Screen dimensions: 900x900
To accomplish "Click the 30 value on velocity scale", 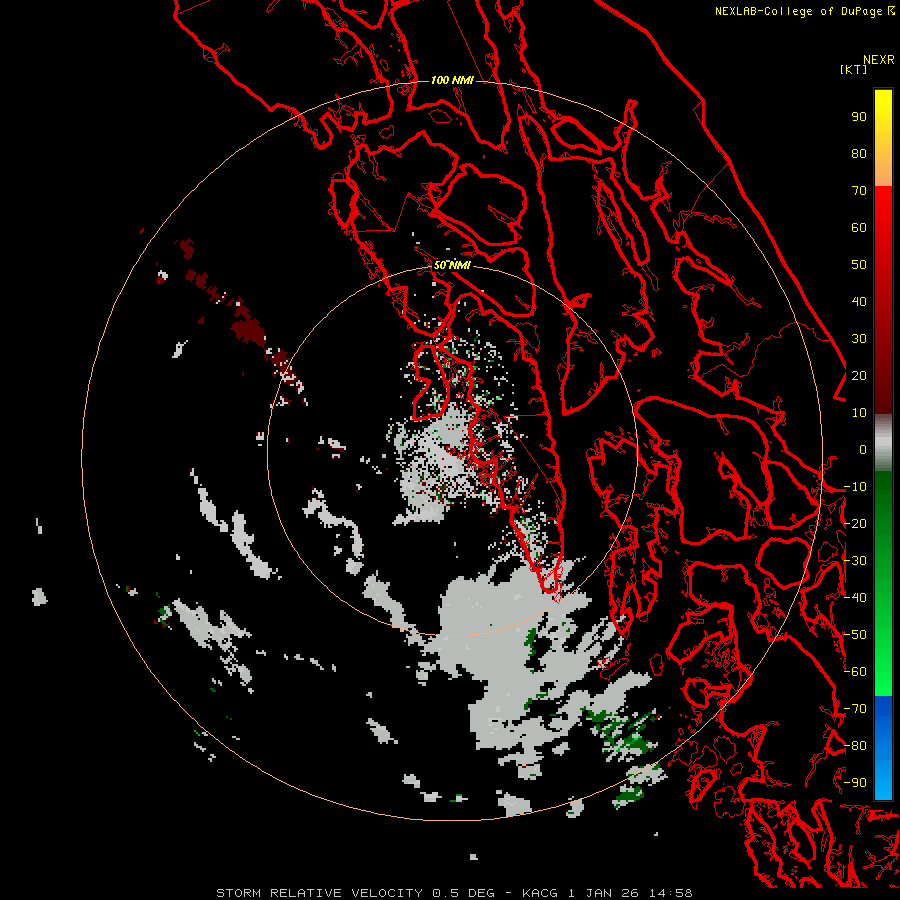I will coord(859,339).
